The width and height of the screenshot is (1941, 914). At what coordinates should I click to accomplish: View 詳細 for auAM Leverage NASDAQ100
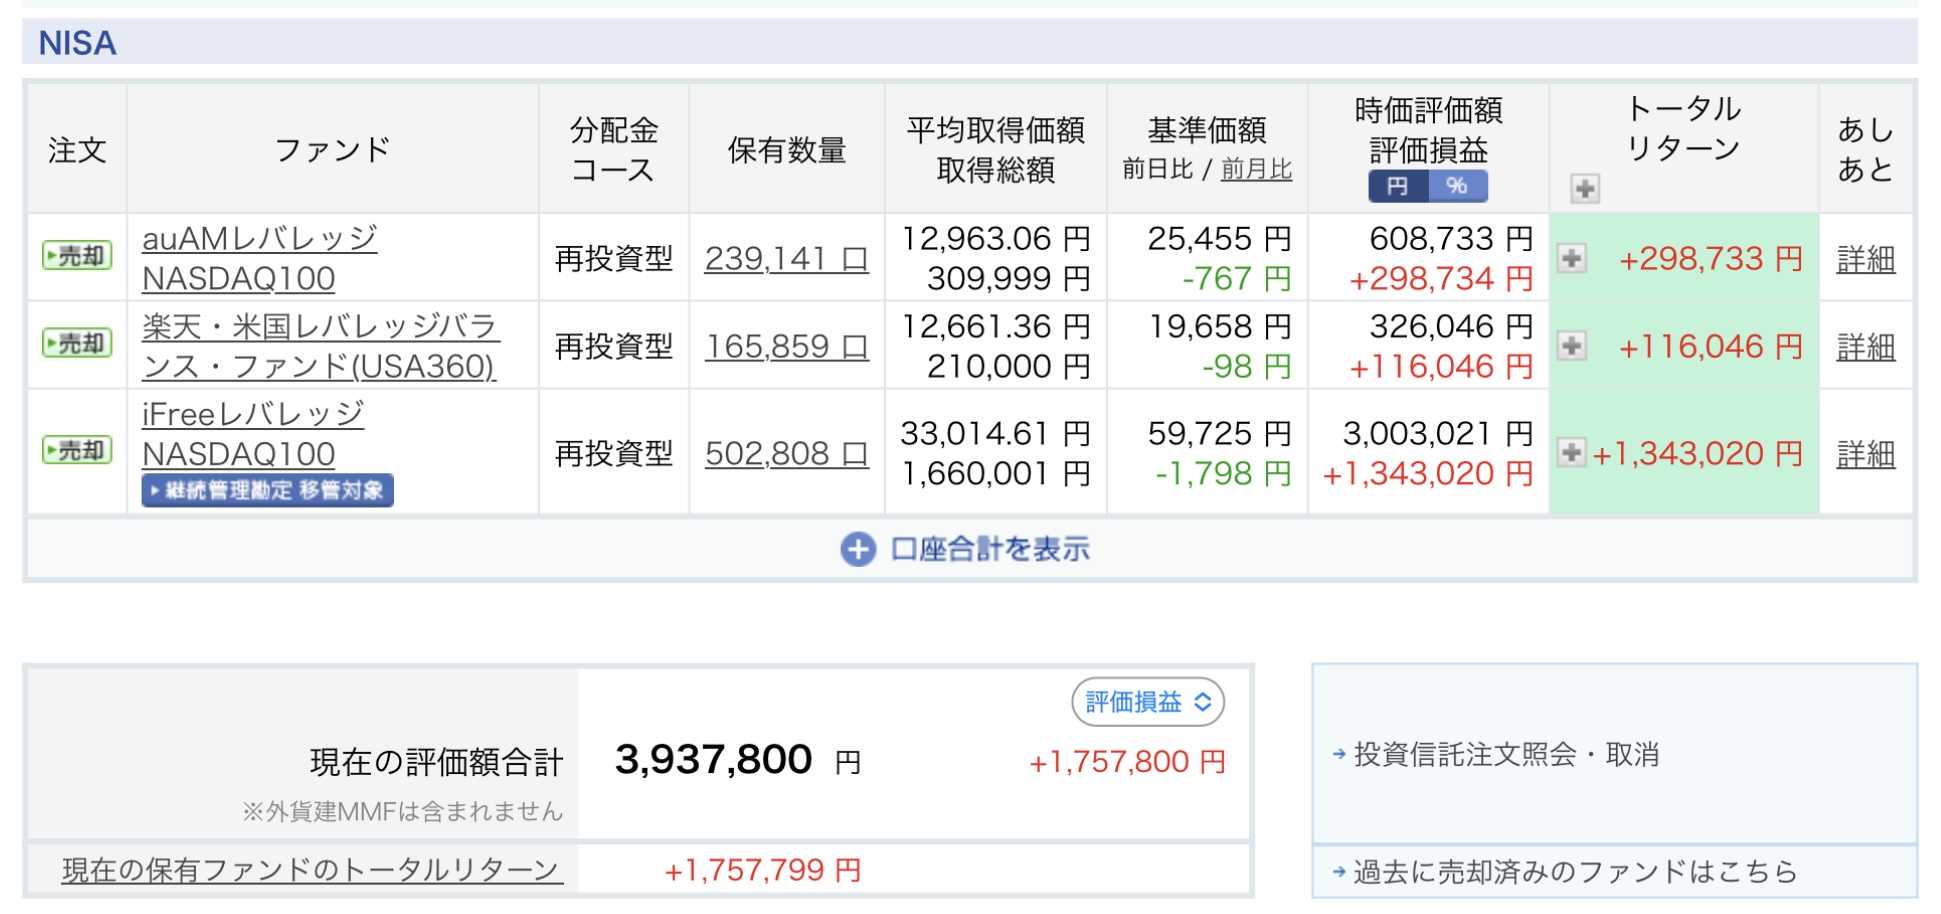coord(1865,260)
